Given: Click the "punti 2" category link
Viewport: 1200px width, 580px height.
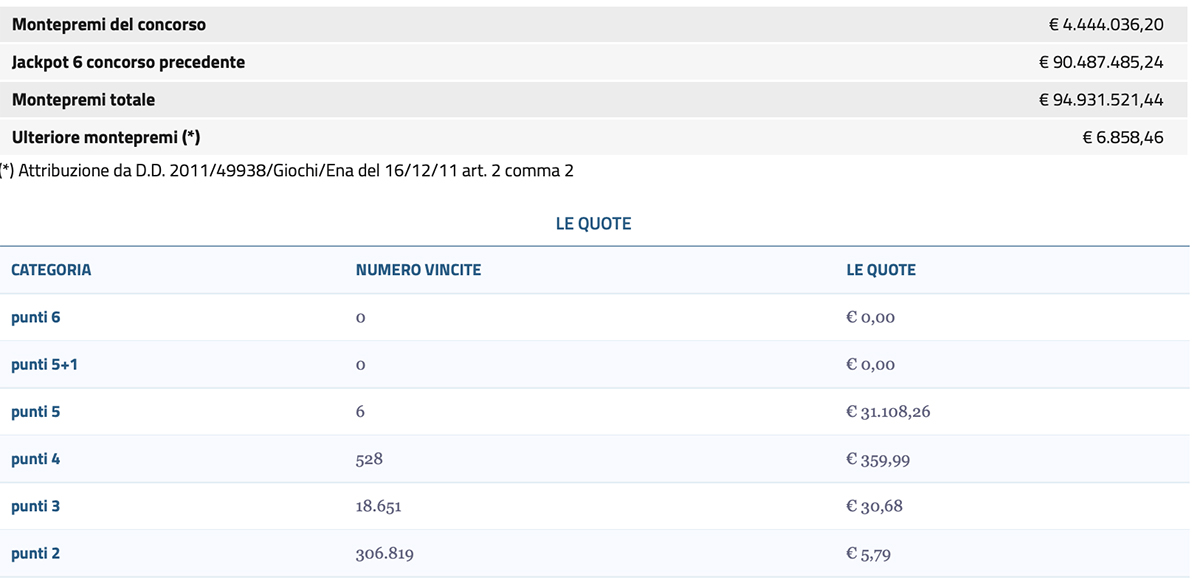Looking at the screenshot, I should coord(36,553).
